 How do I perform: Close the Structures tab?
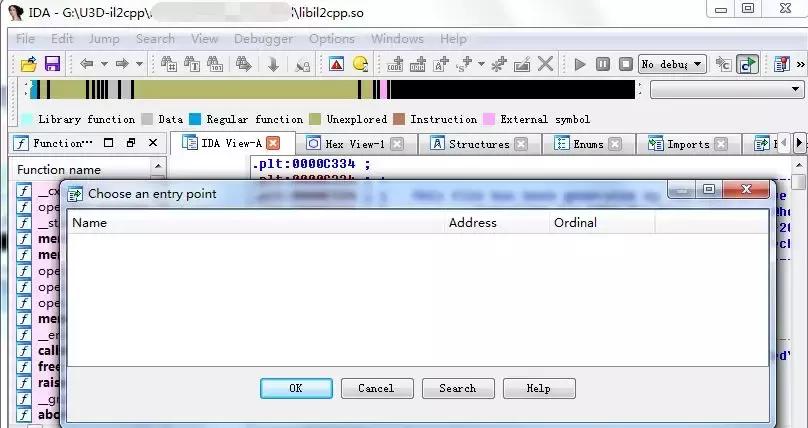(x=521, y=144)
